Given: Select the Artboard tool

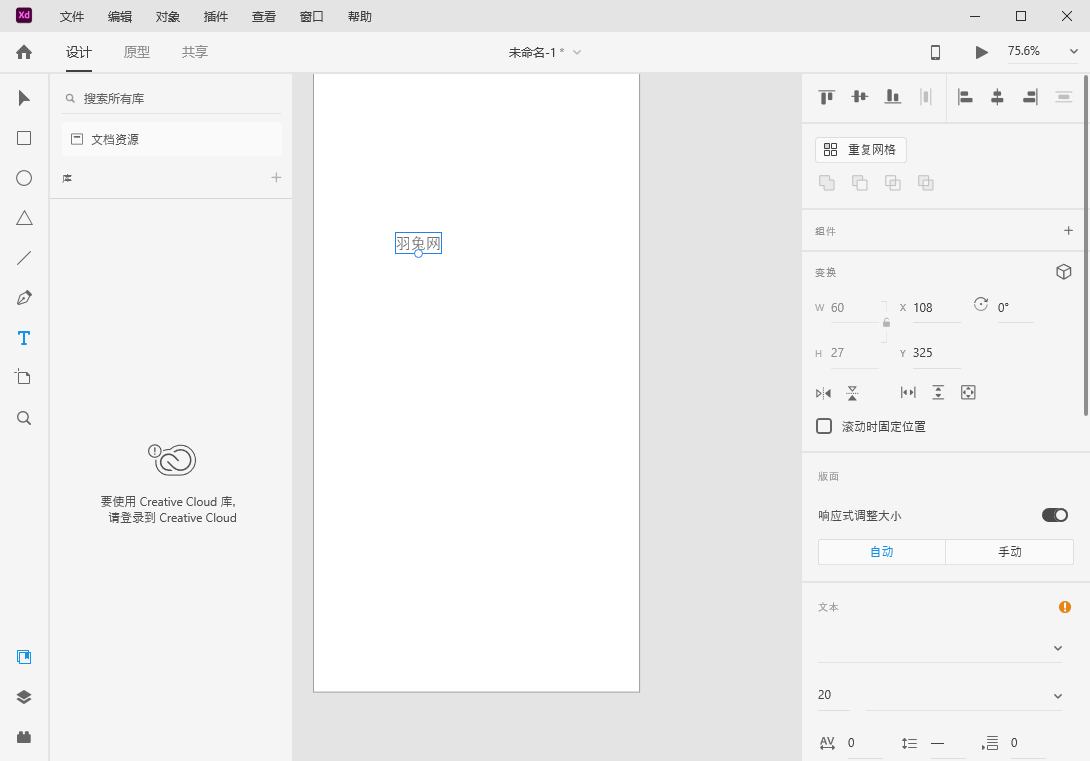Looking at the screenshot, I should (24, 377).
